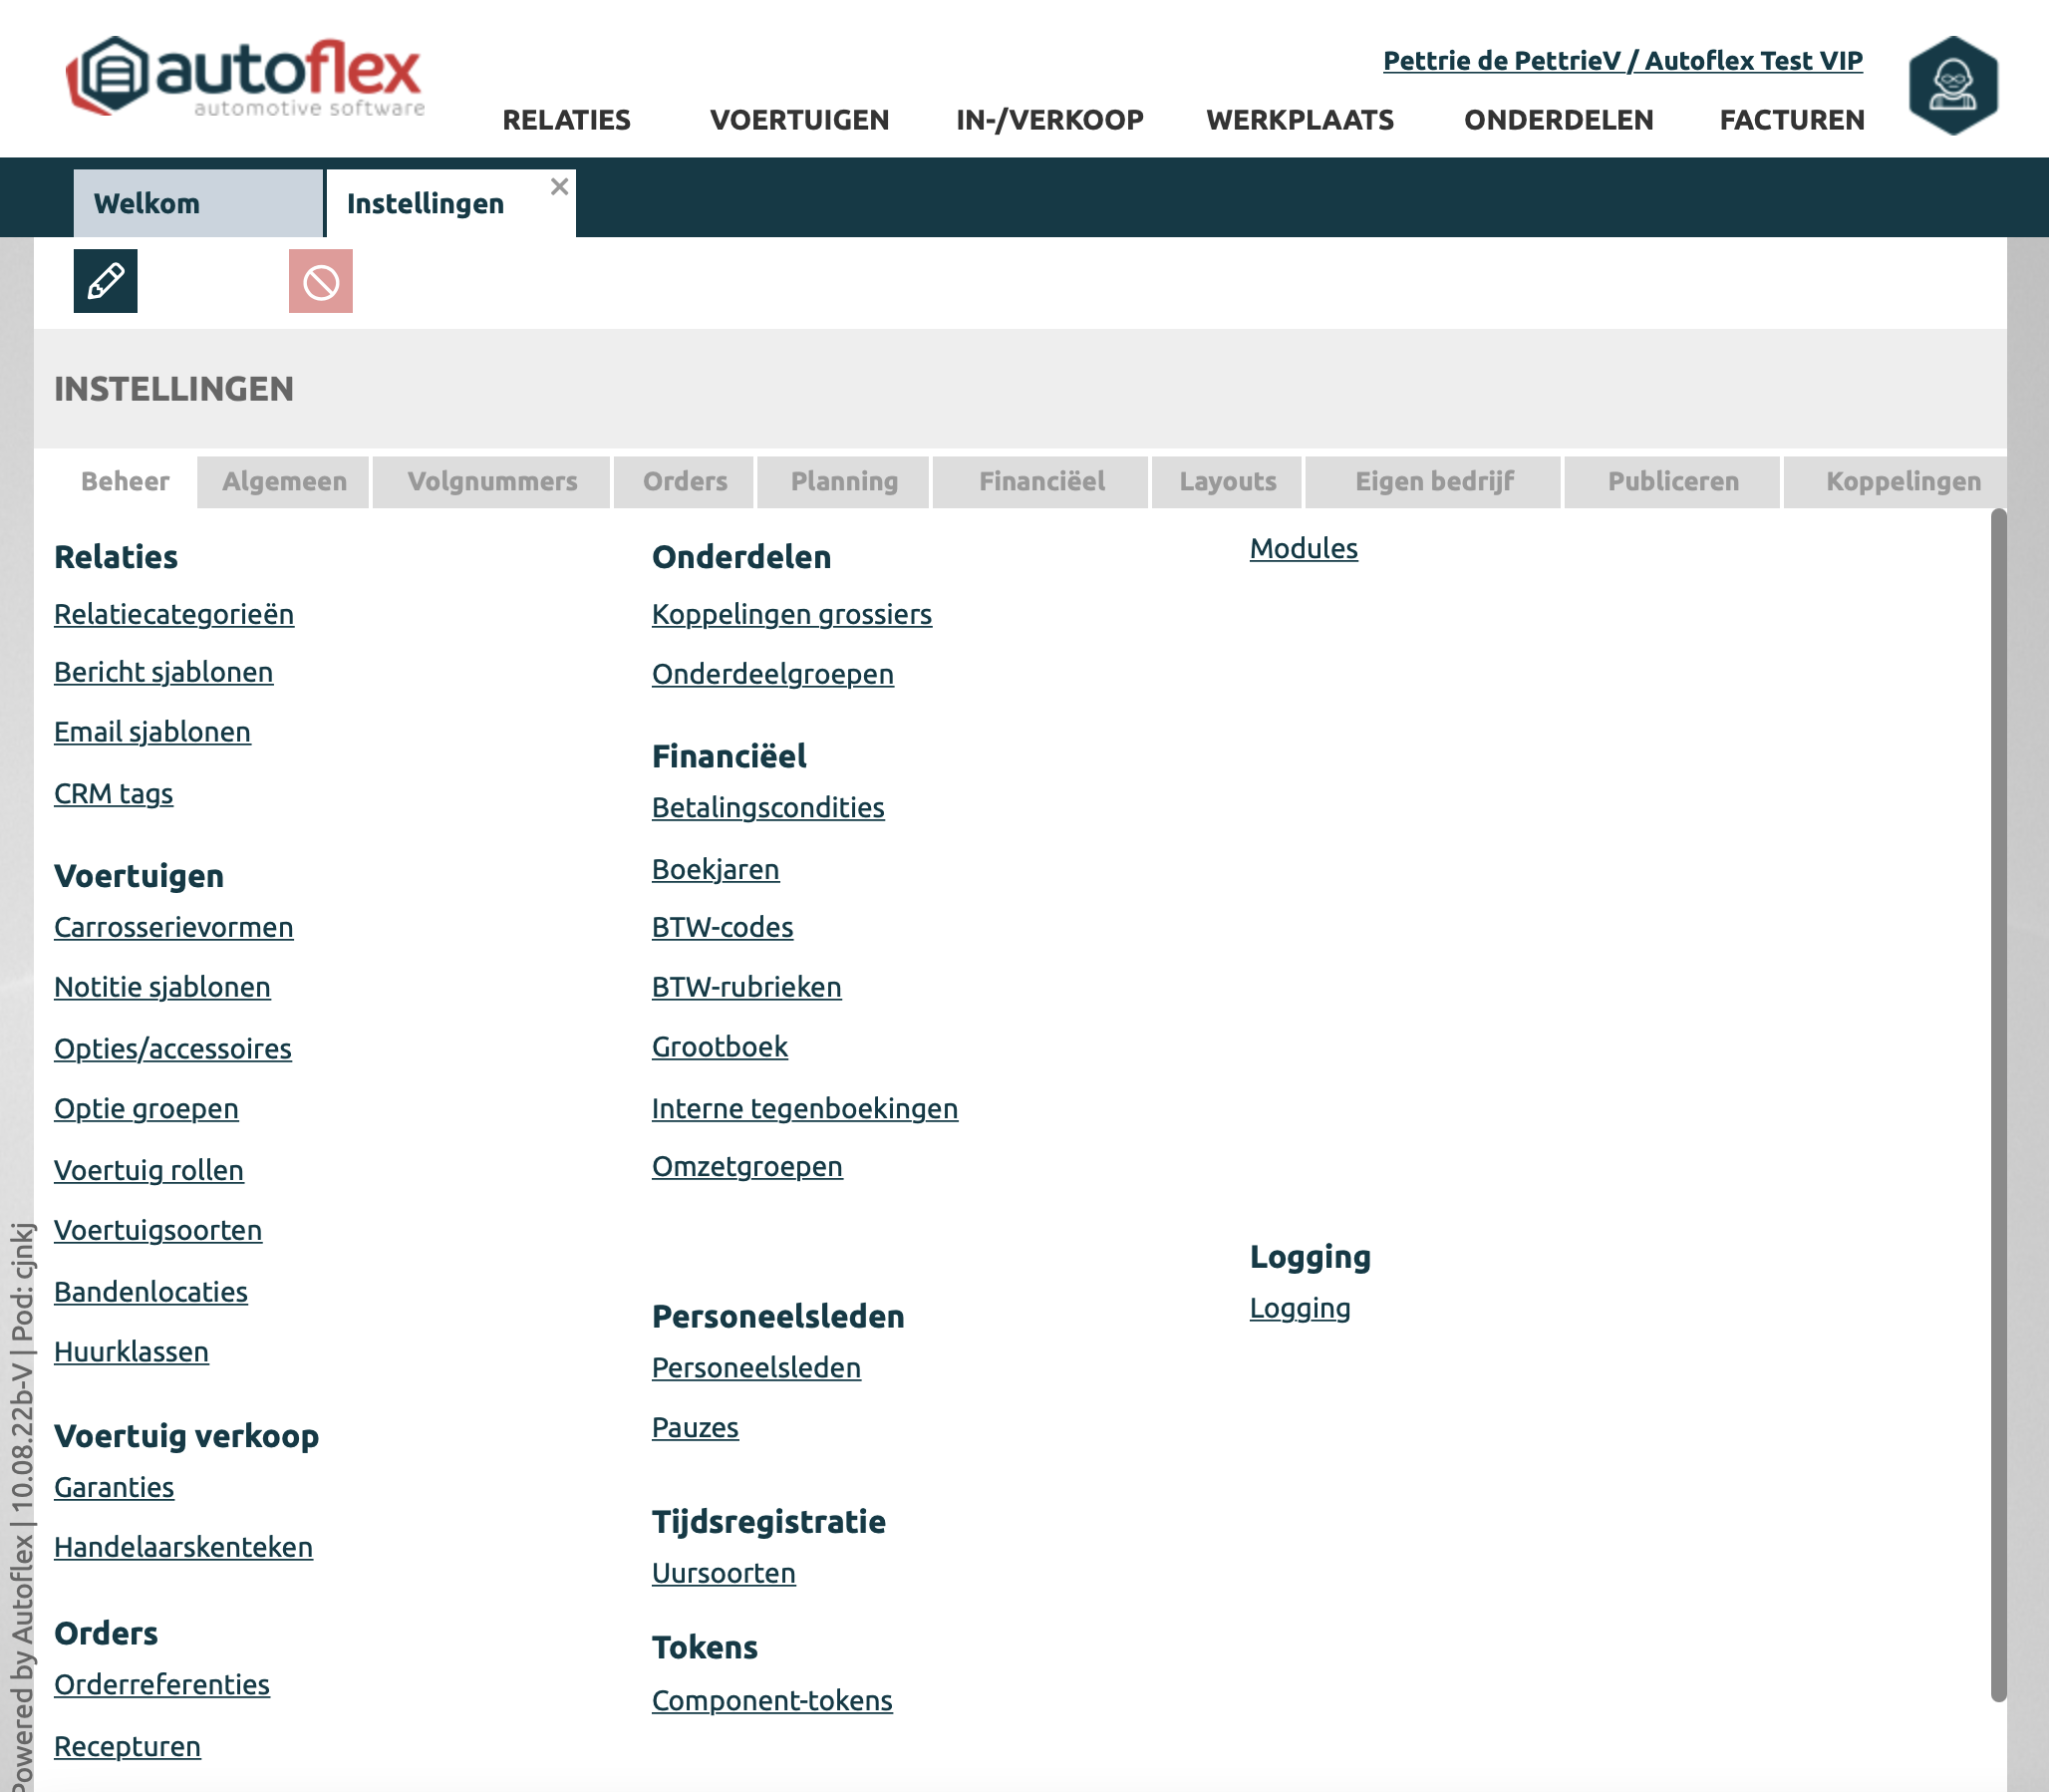Open the Relatiecategorieën link
Image resolution: width=2049 pixels, height=1792 pixels.
pos(174,614)
